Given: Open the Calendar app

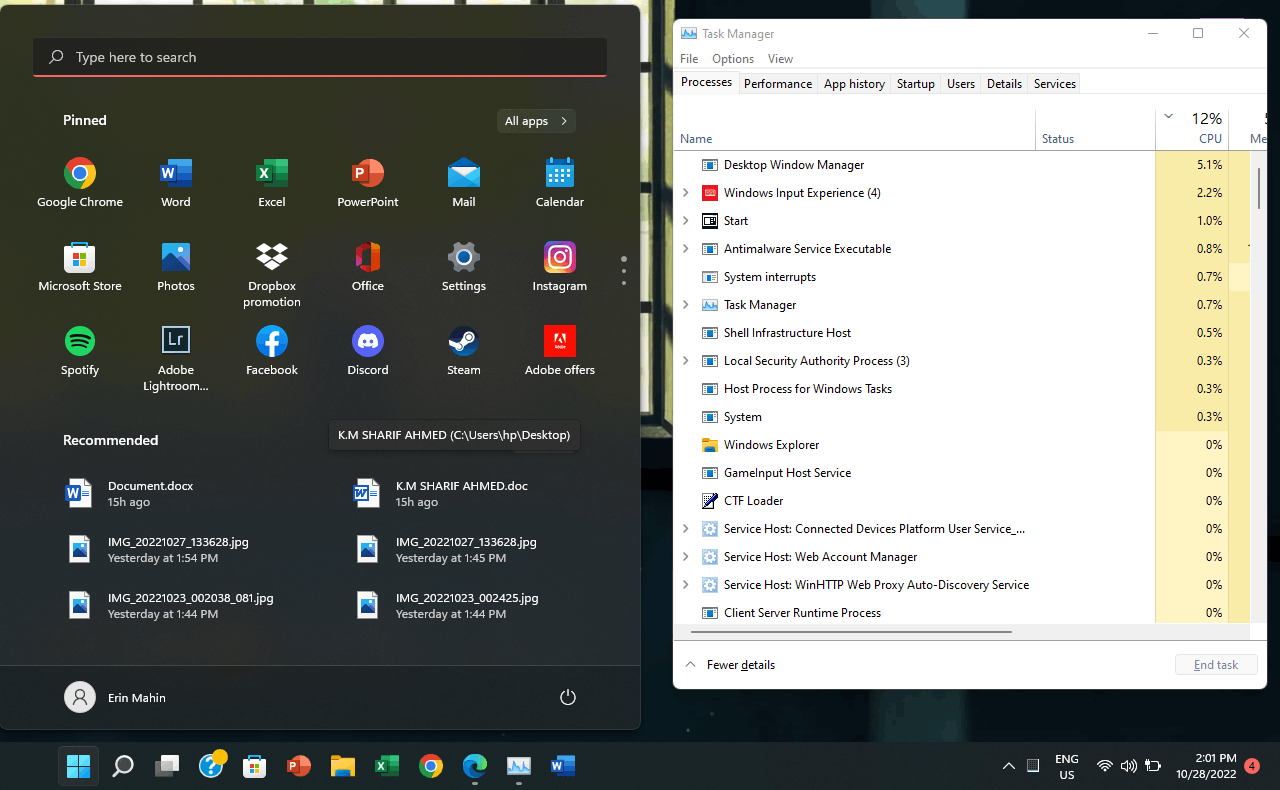Looking at the screenshot, I should pyautogui.click(x=560, y=182).
